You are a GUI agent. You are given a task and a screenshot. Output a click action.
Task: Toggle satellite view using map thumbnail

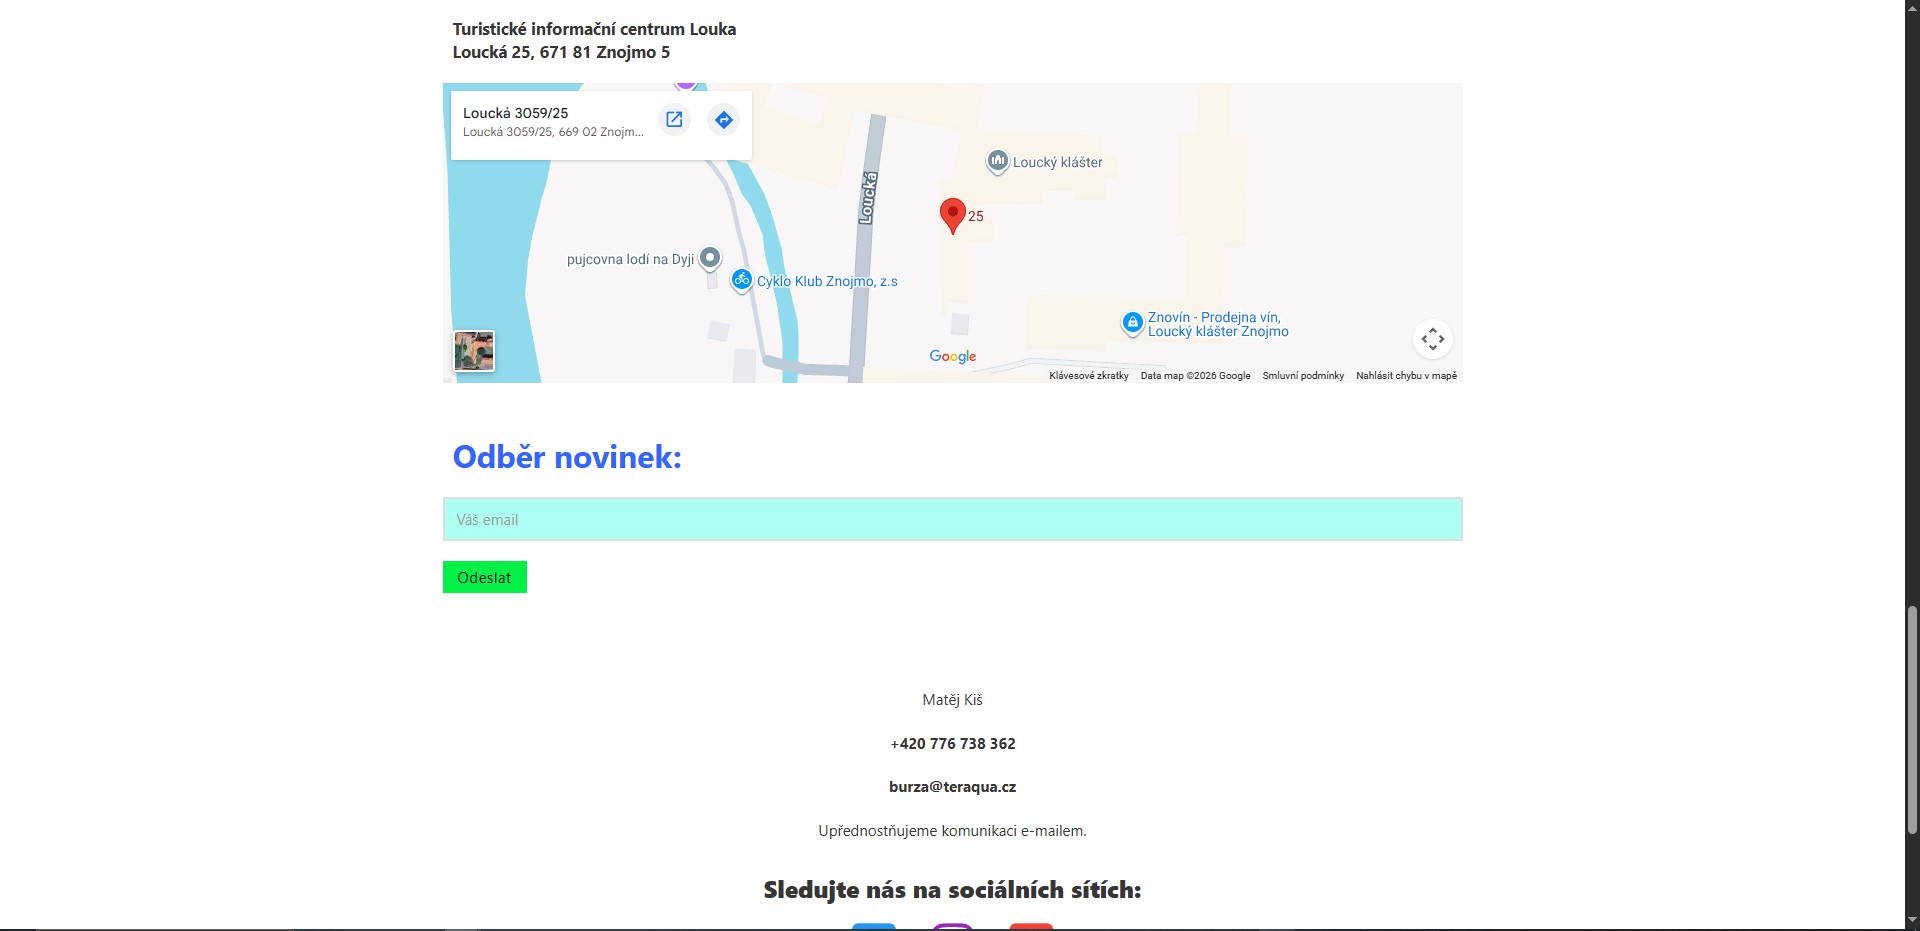(x=473, y=350)
